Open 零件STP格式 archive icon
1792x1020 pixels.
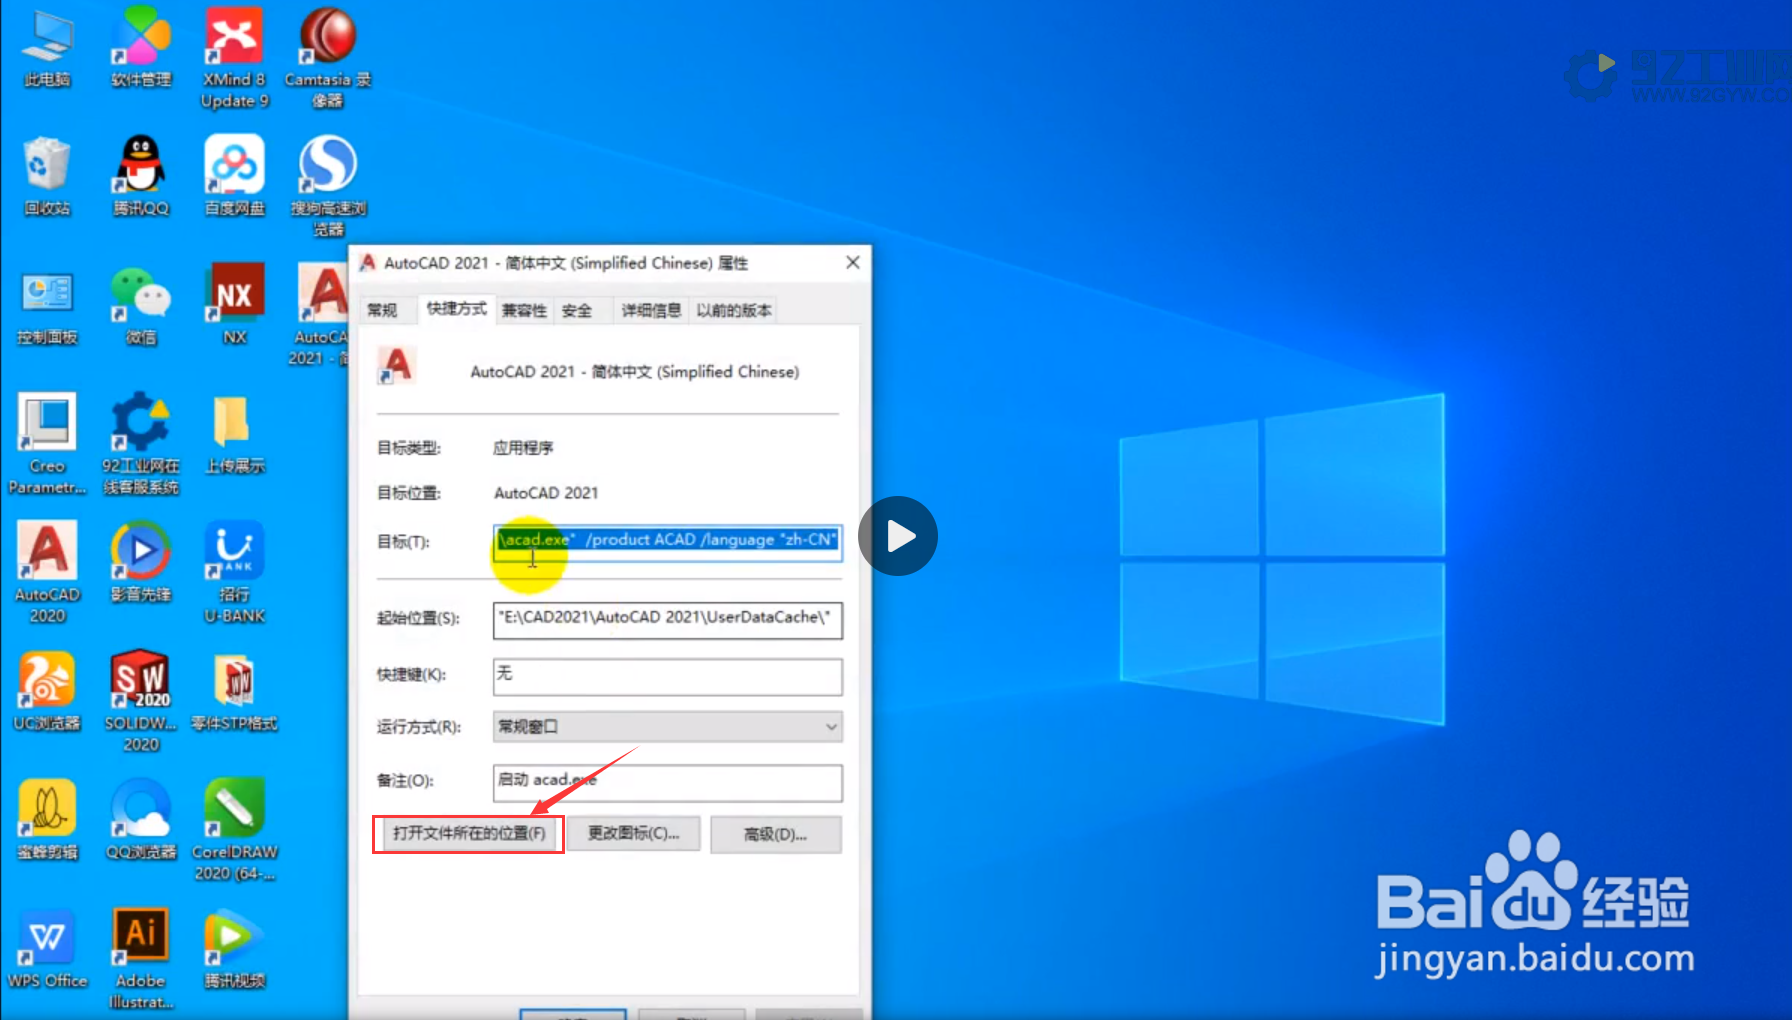(234, 691)
